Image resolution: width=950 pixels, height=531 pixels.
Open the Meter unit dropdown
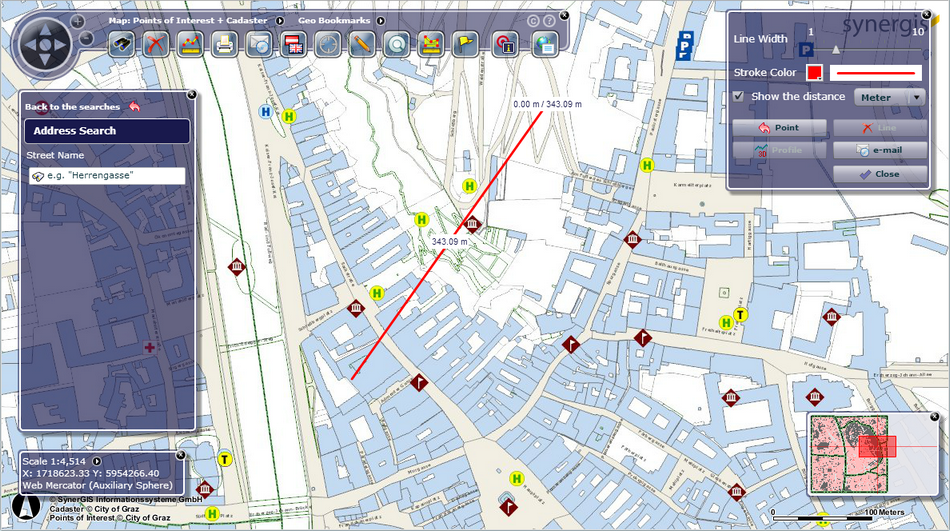888,97
